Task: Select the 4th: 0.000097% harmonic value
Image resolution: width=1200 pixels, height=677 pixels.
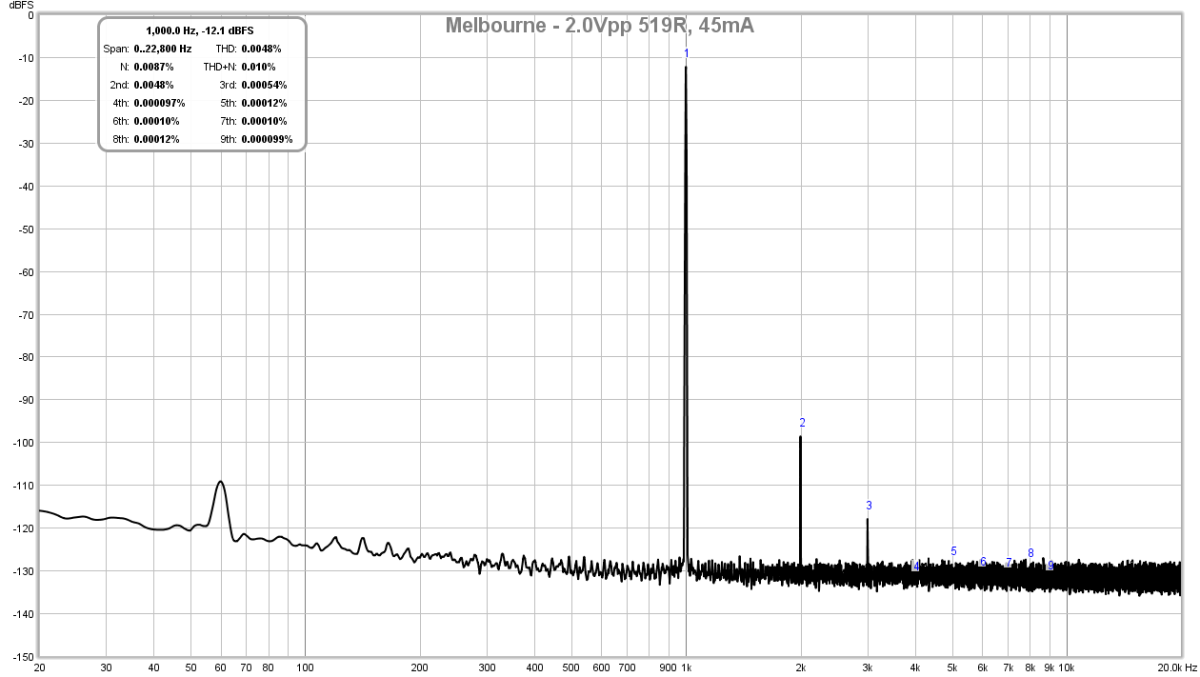Action: tap(159, 102)
